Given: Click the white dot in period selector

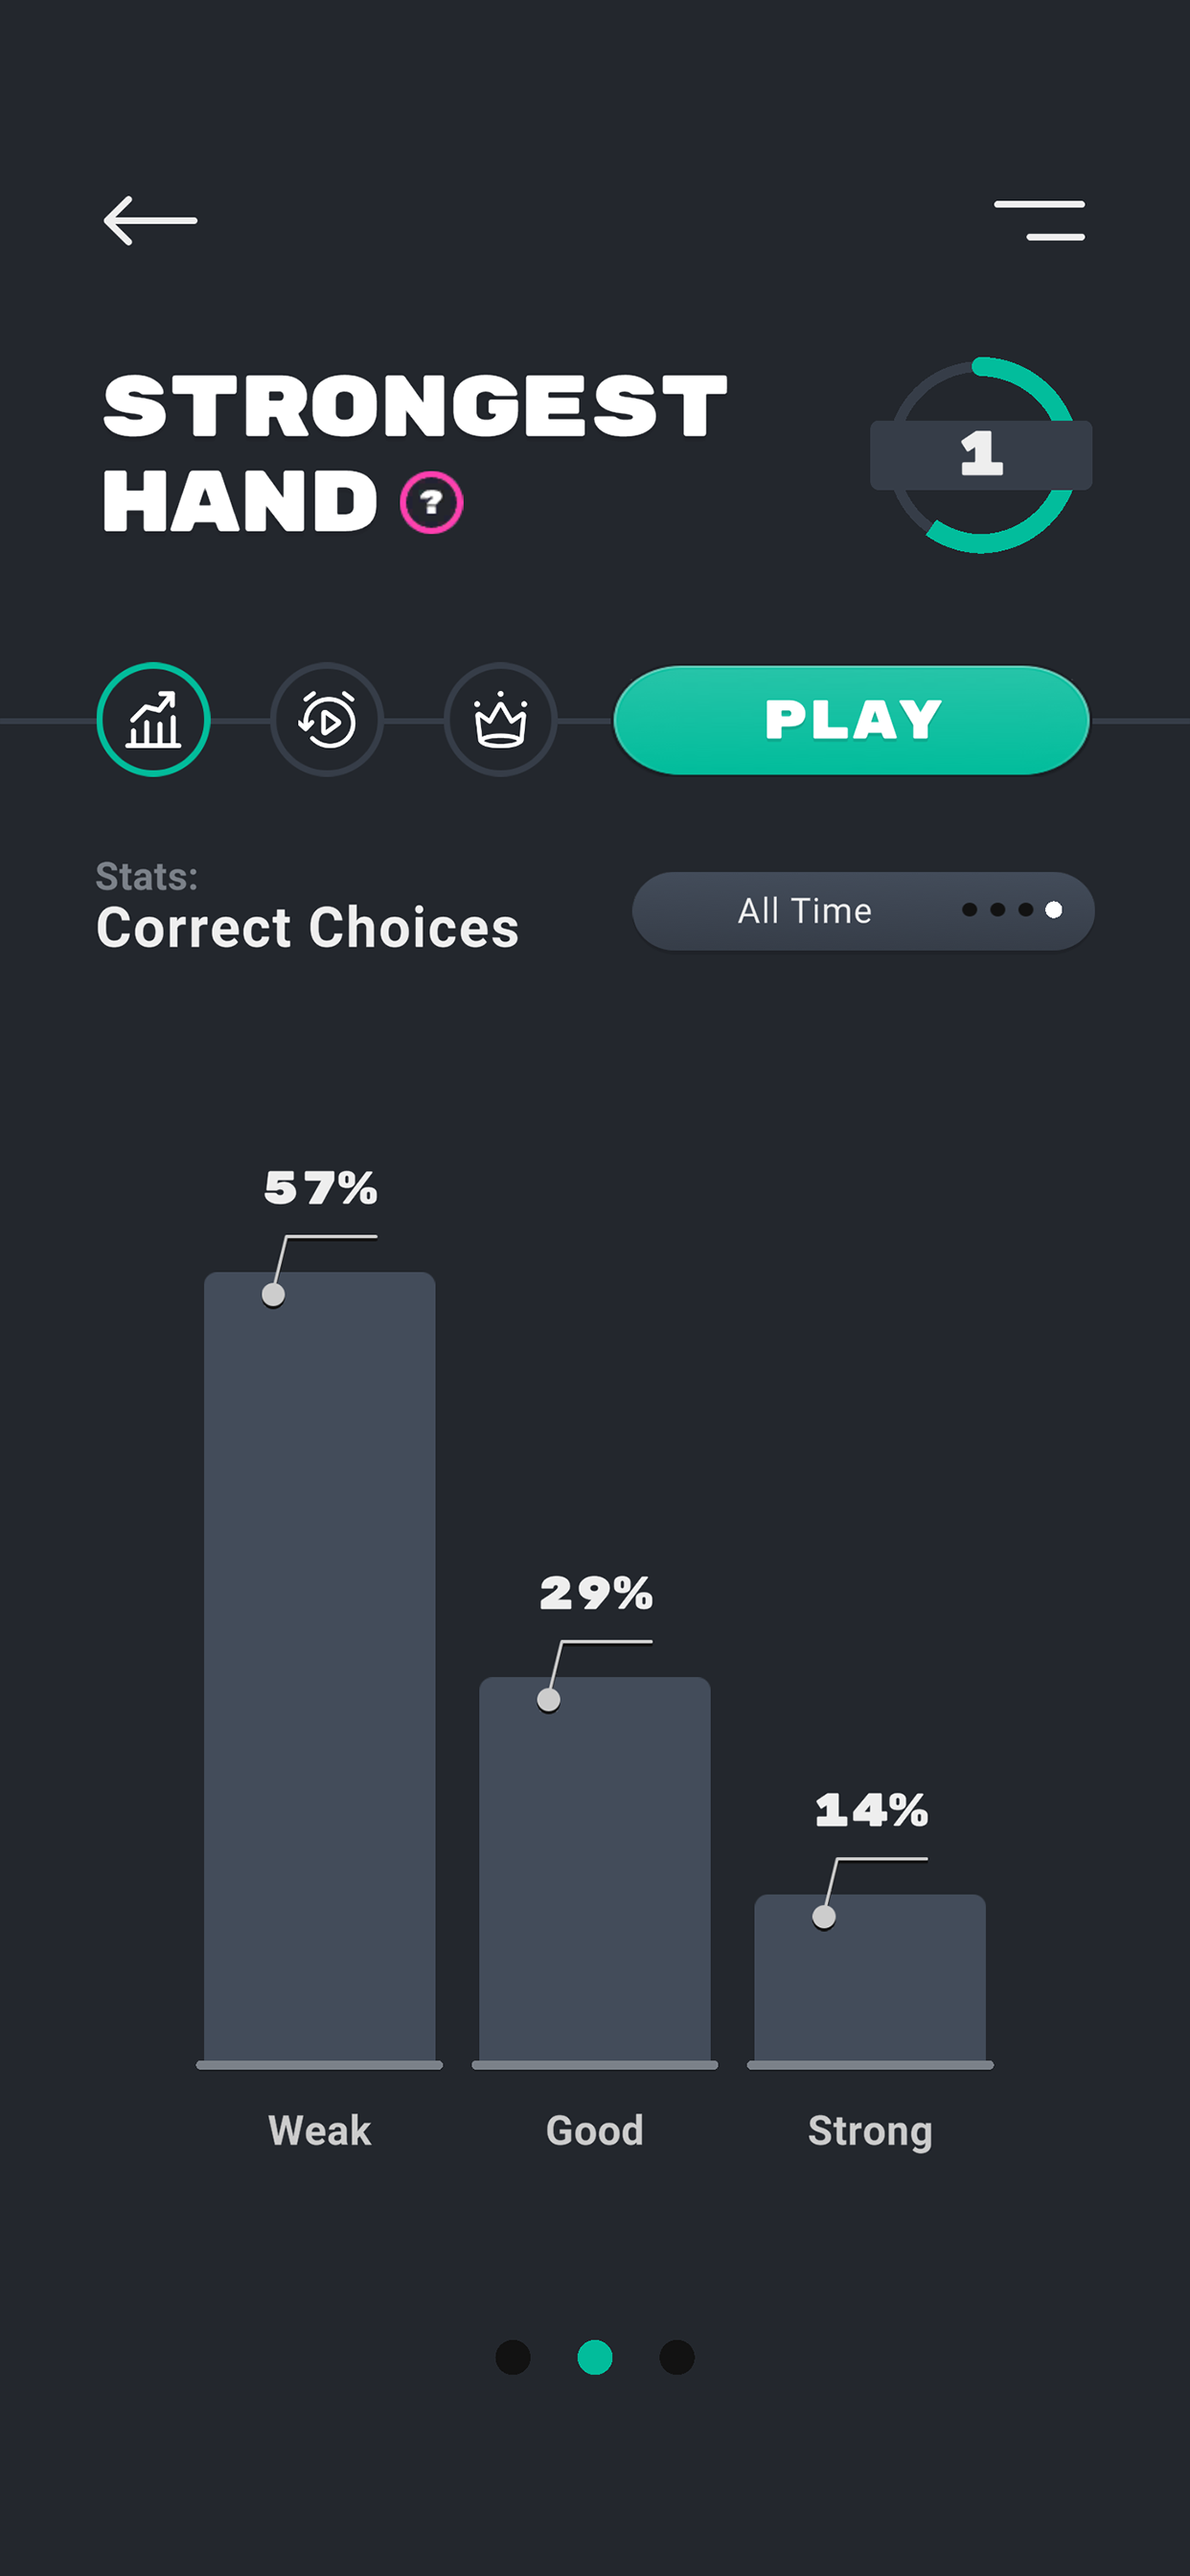Looking at the screenshot, I should (x=1053, y=910).
